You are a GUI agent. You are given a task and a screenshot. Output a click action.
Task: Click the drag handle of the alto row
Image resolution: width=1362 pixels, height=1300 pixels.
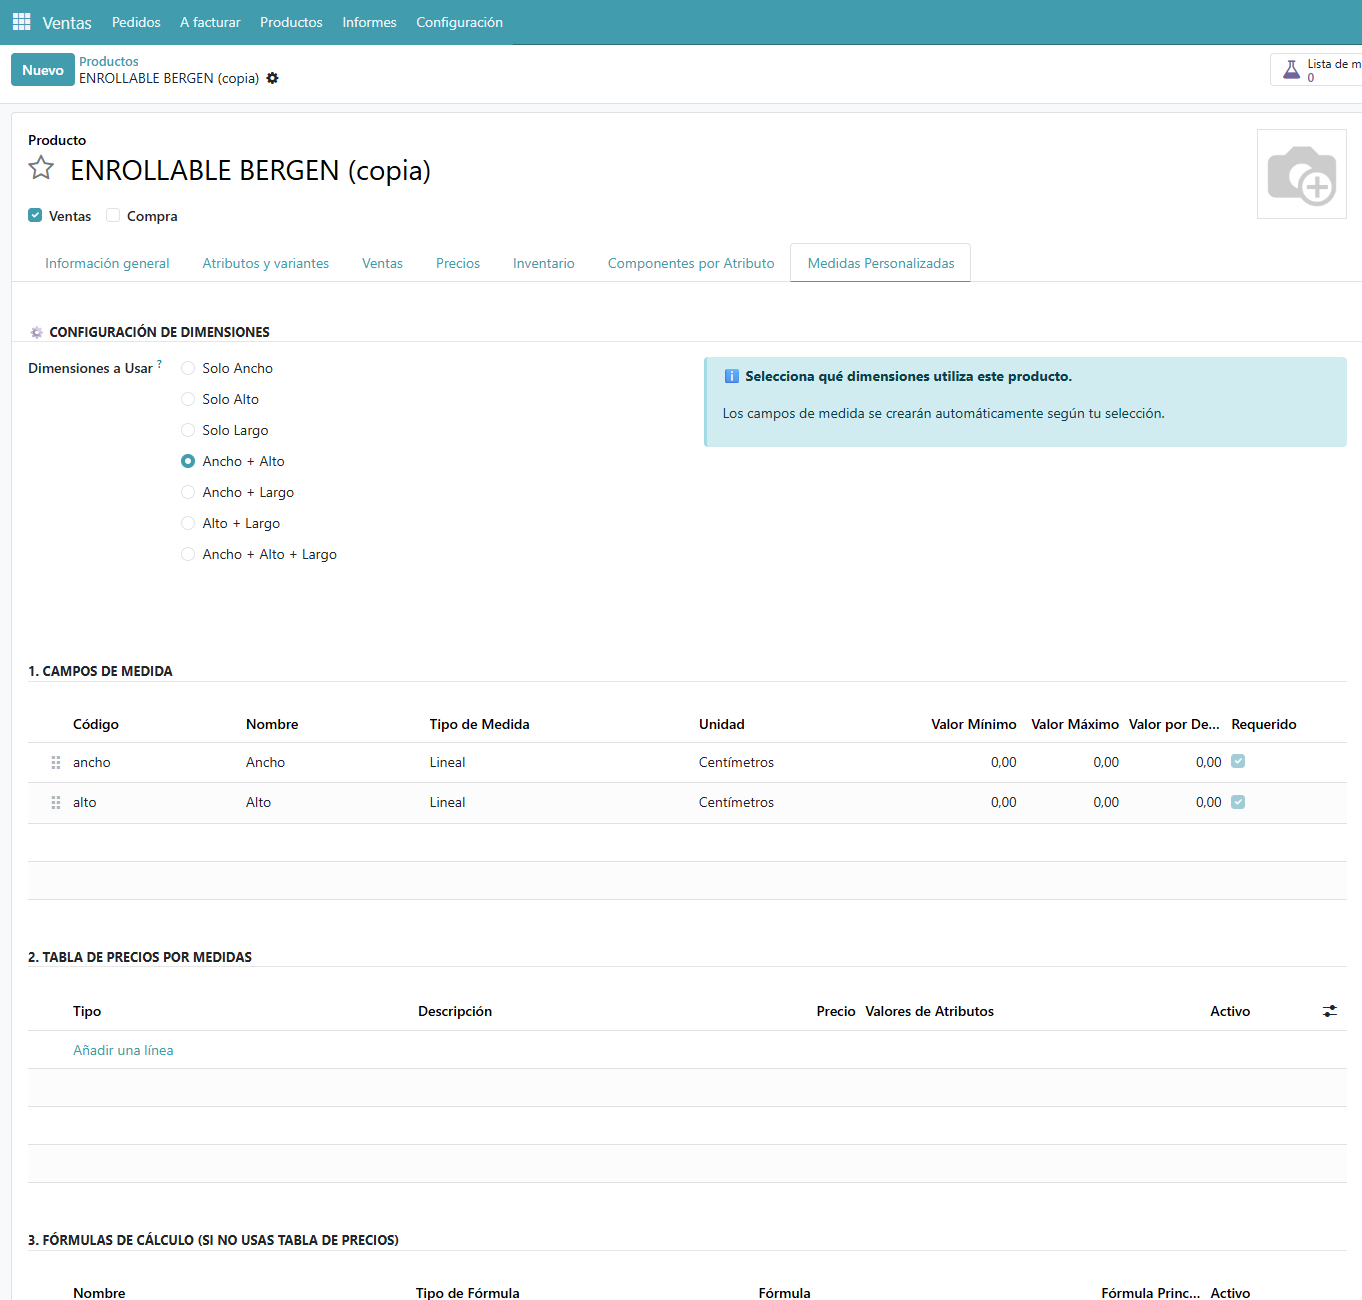[x=56, y=802]
